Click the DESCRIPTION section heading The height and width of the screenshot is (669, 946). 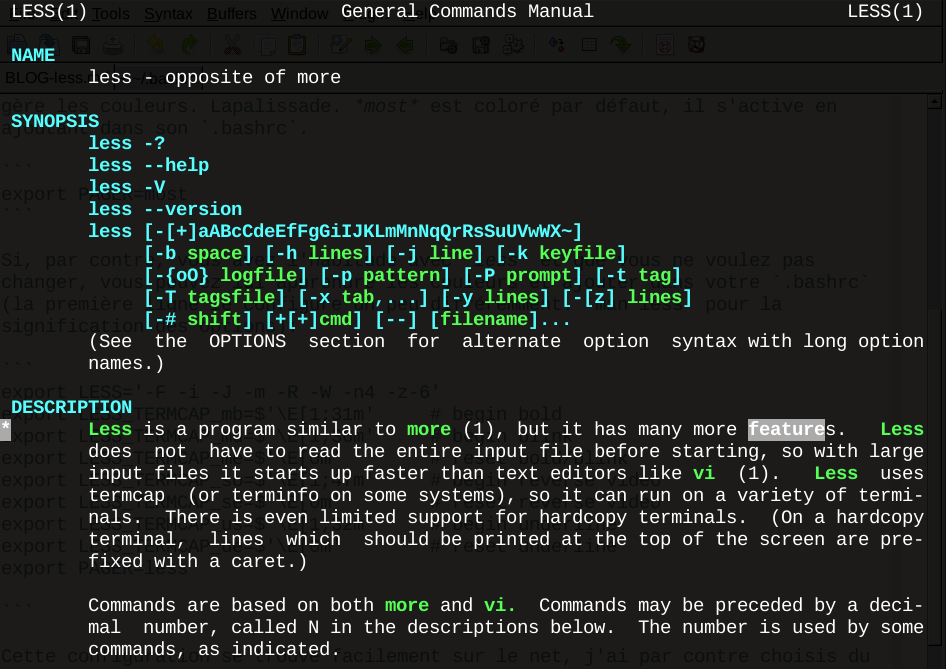pyautogui.click(x=71, y=407)
